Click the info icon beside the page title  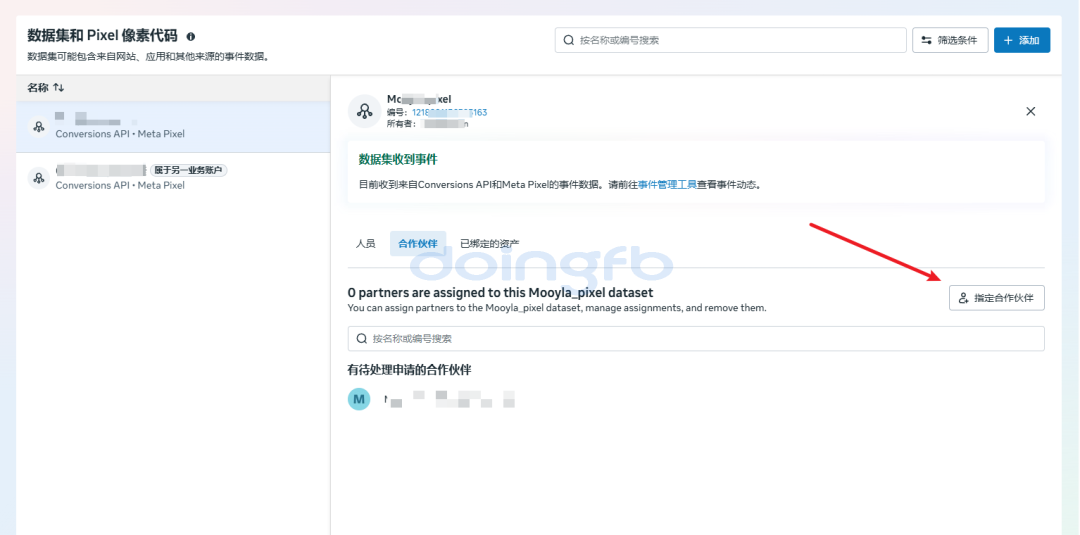[x=191, y=37]
